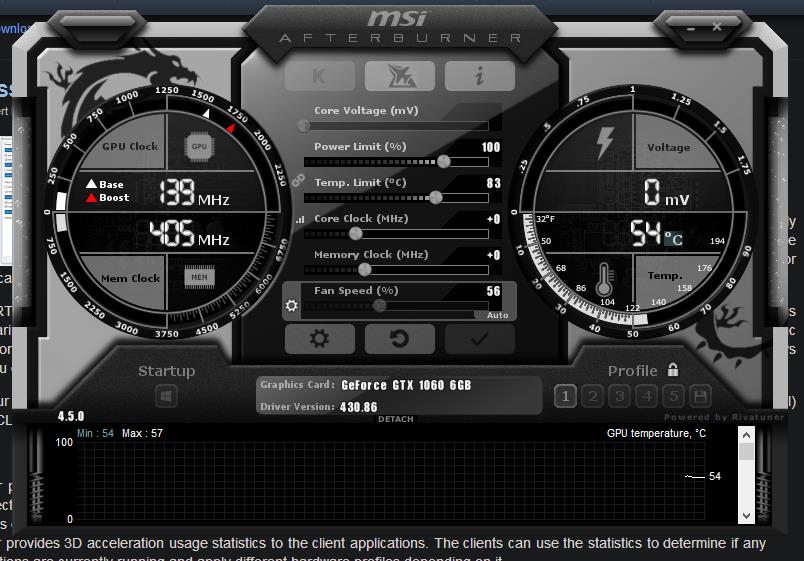Click the Memory Clock +0 value
Screen dimensions: 804x561
493,255
